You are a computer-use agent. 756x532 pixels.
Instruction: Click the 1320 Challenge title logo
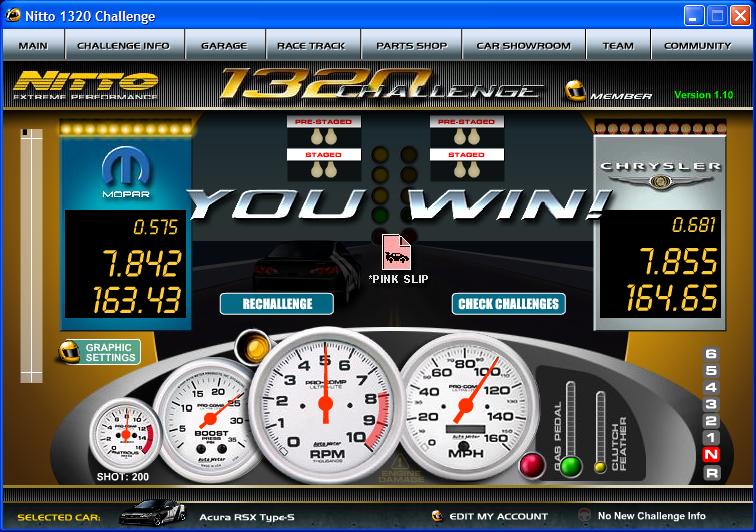pyautogui.click(x=381, y=83)
